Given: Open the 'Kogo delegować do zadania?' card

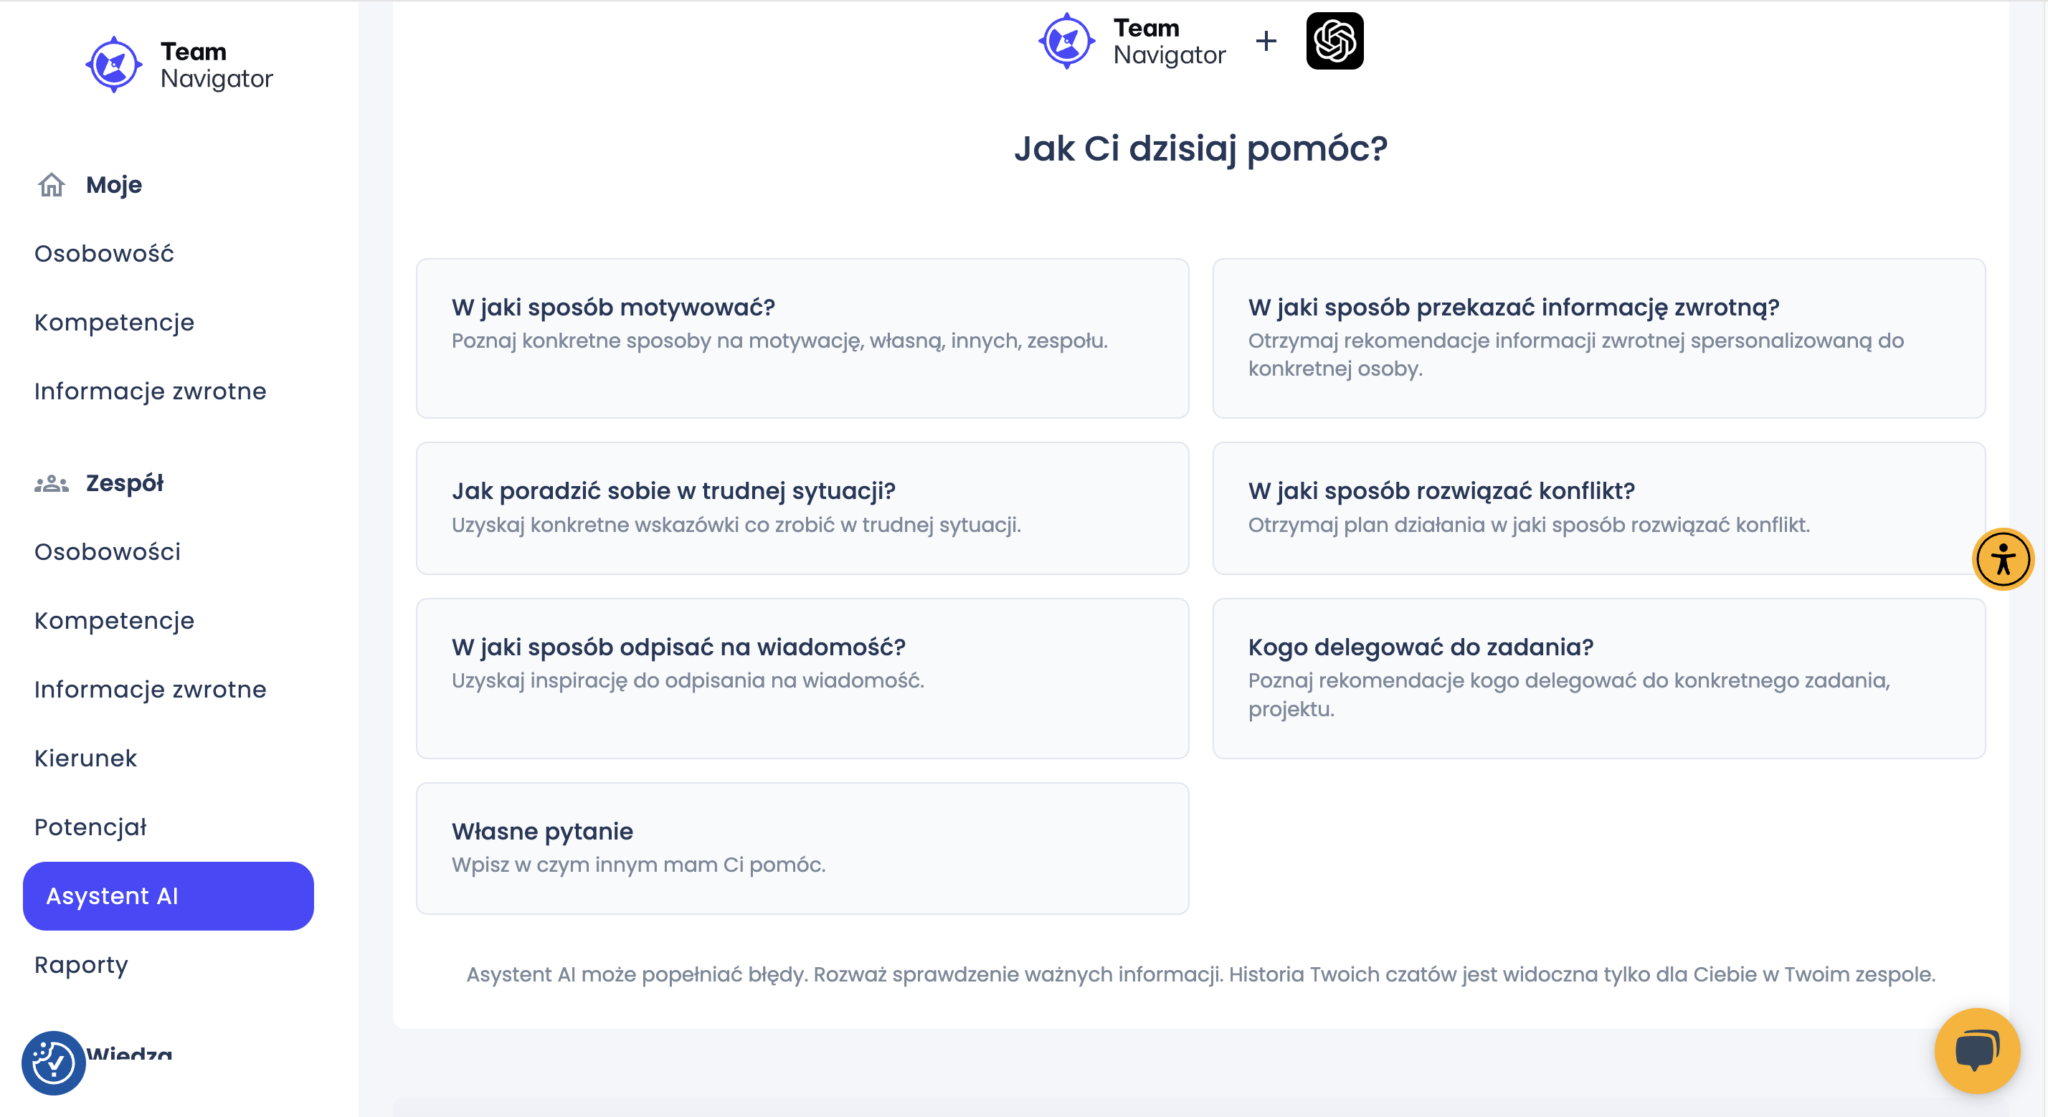Looking at the screenshot, I should pyautogui.click(x=1598, y=678).
